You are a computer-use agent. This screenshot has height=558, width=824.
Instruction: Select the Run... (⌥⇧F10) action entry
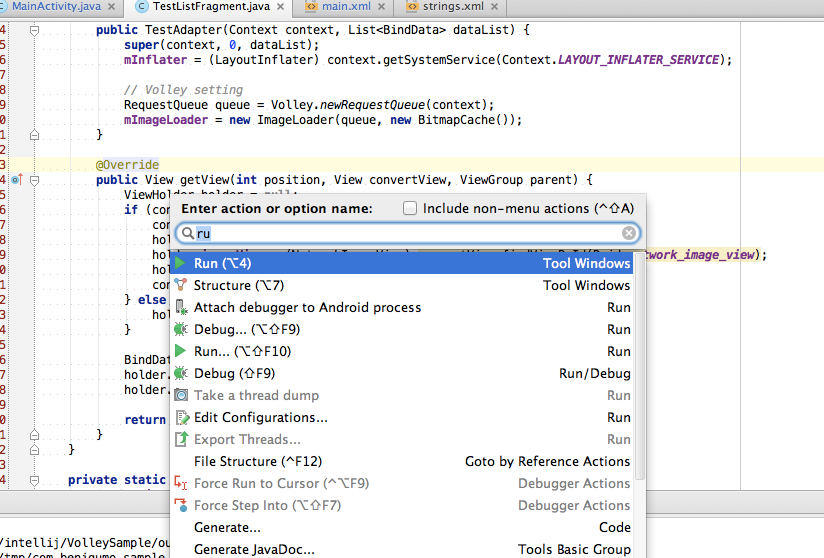coord(242,351)
